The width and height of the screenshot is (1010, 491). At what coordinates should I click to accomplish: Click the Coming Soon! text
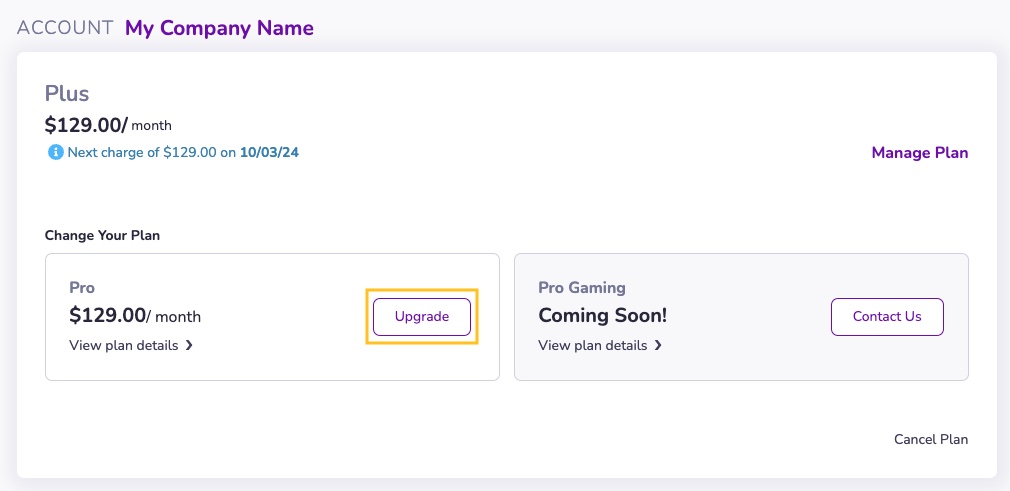click(x=602, y=316)
